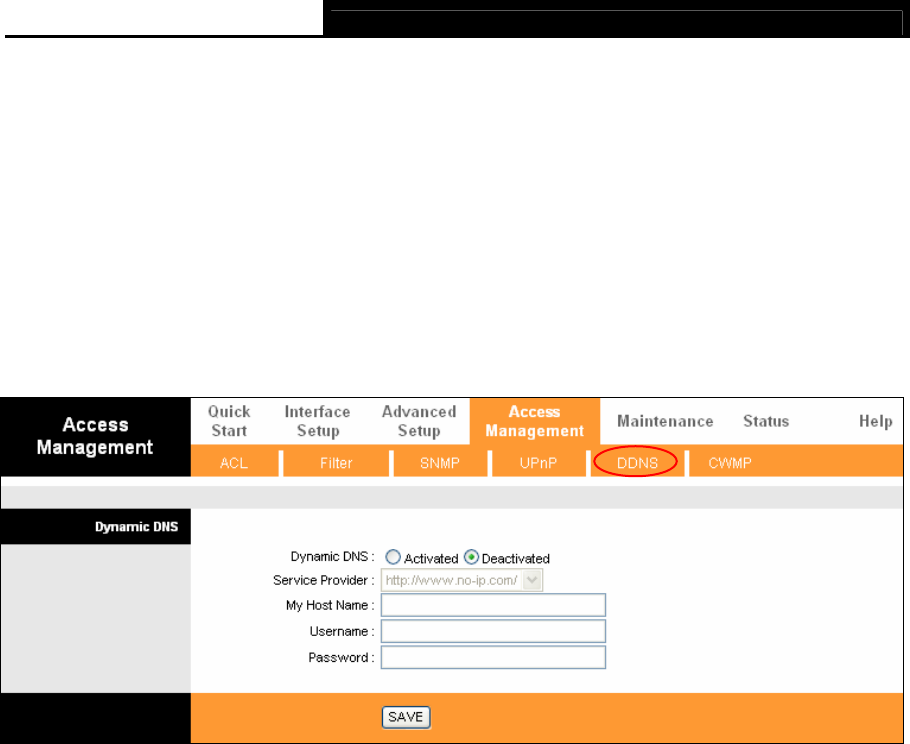The height and width of the screenshot is (744, 910).
Task: Click the 'Username :' label
Action: pos(342,631)
